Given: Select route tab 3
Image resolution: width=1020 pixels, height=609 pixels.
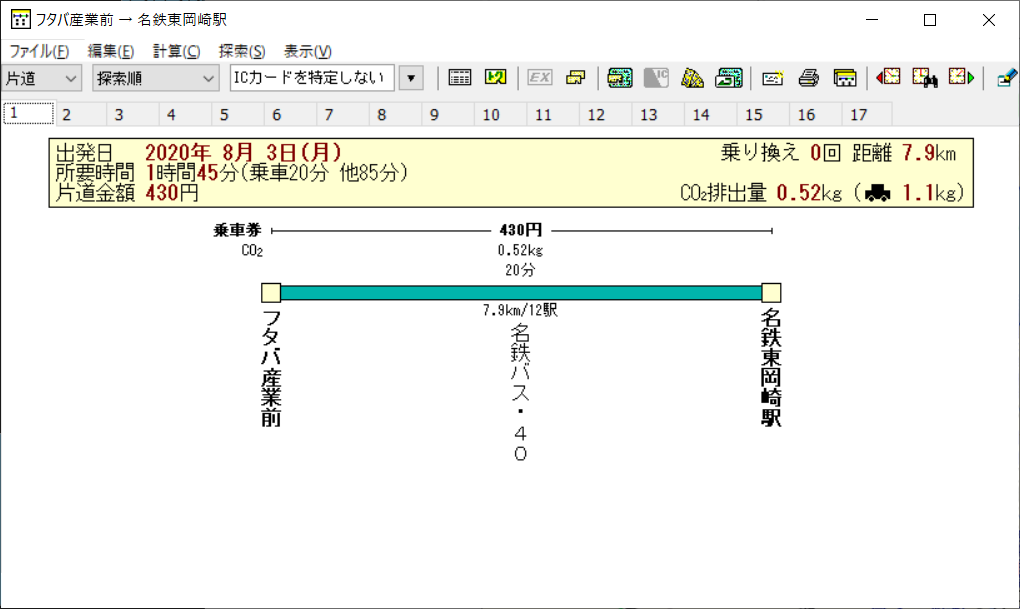Looking at the screenshot, I should pyautogui.click(x=133, y=115).
